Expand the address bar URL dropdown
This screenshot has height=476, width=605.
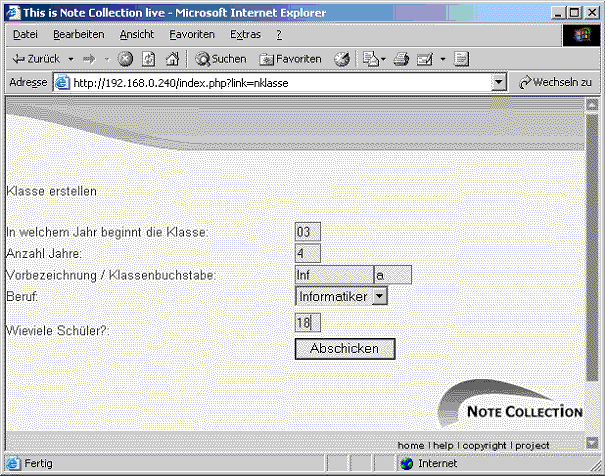coord(500,82)
